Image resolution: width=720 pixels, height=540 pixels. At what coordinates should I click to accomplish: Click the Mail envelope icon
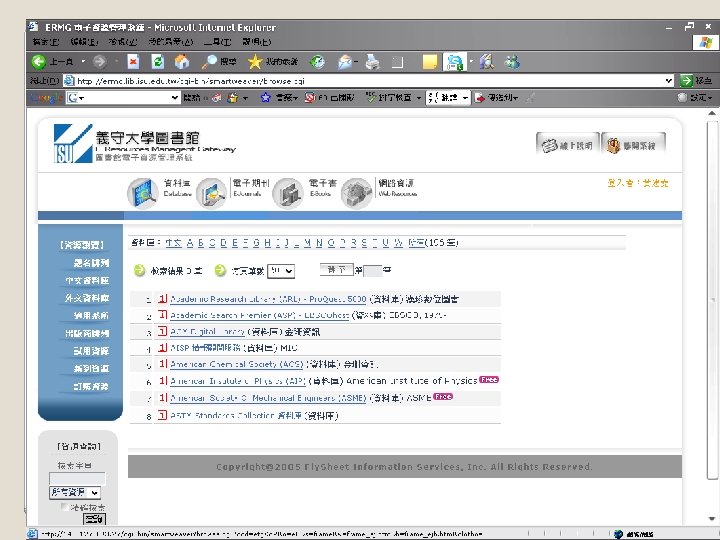tap(344, 62)
